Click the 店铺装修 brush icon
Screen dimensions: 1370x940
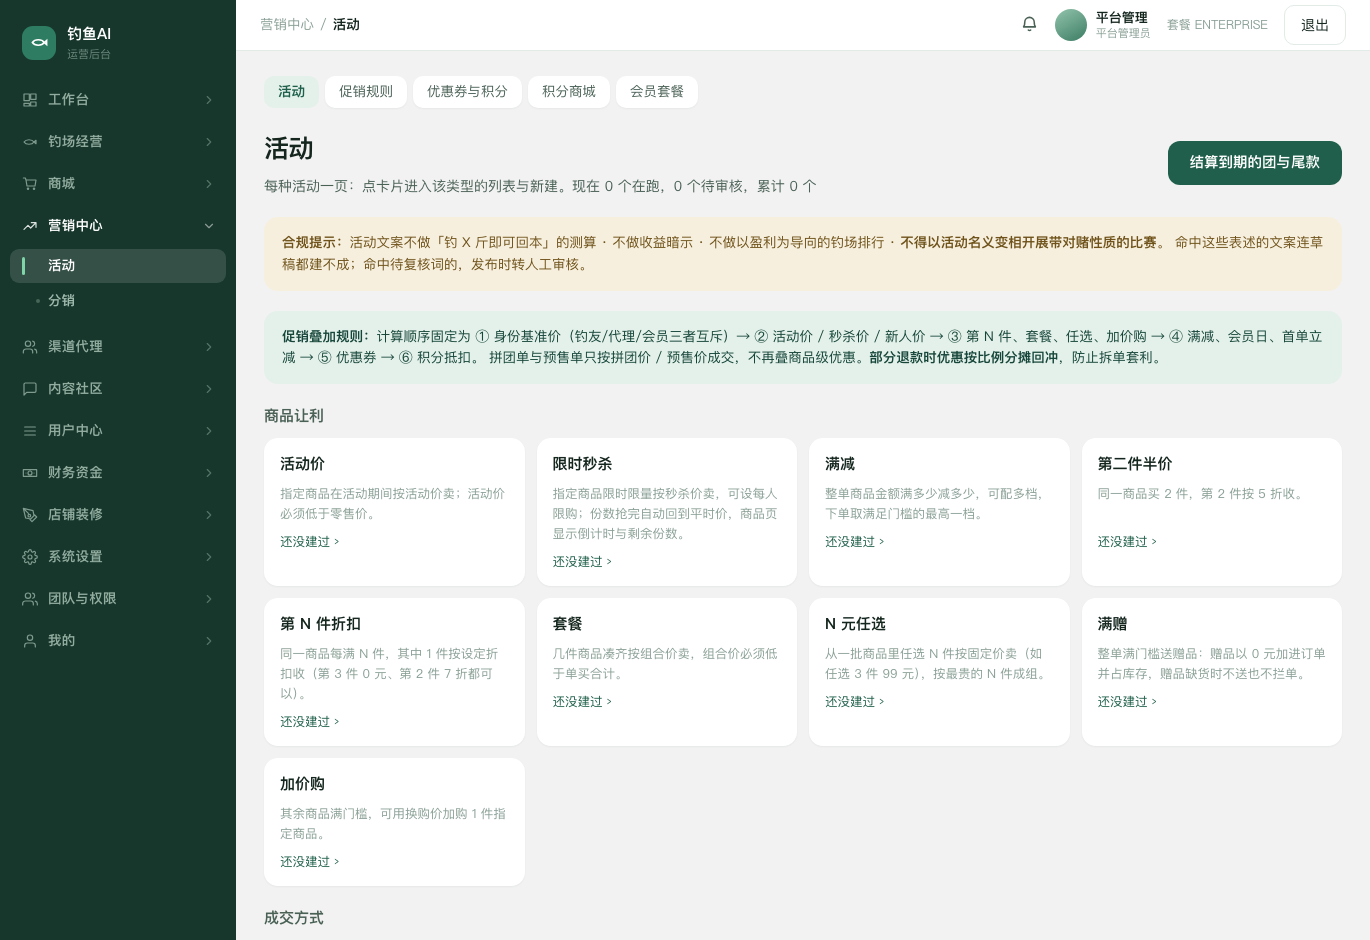pos(30,515)
